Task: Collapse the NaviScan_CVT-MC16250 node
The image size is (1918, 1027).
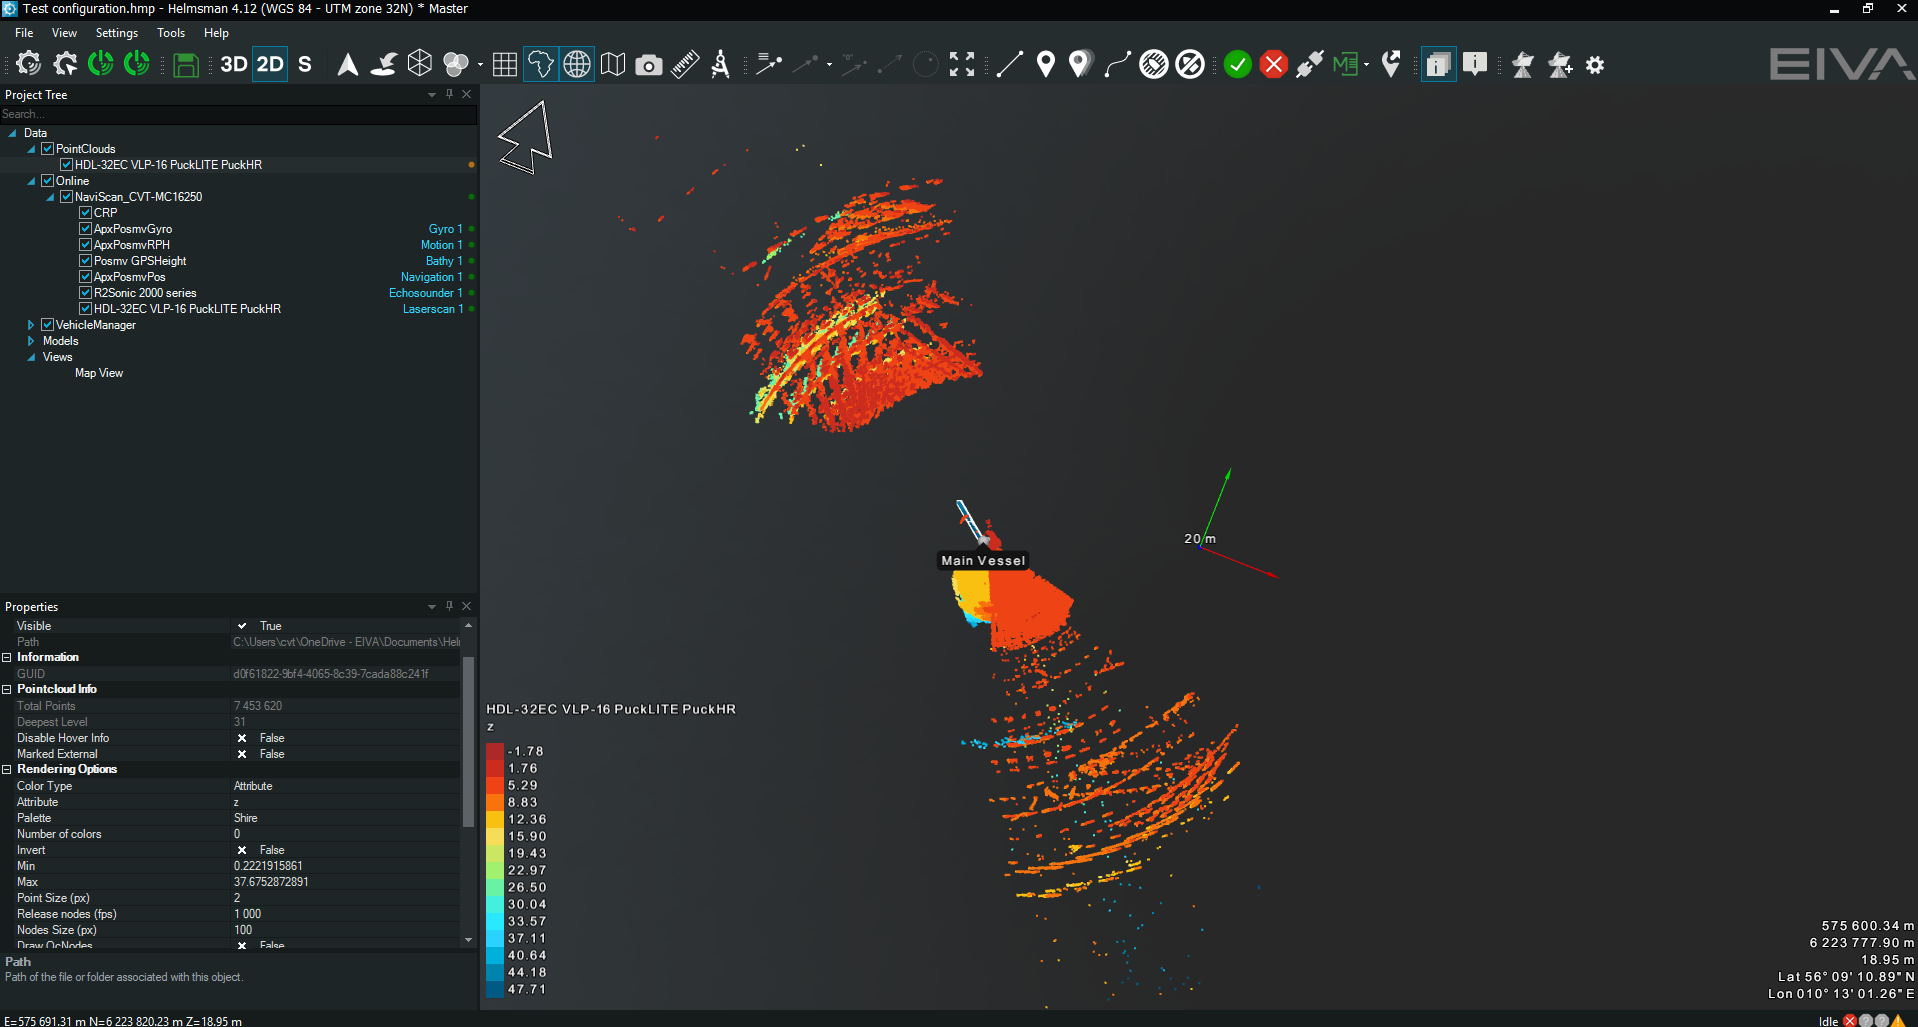Action: tap(50, 197)
